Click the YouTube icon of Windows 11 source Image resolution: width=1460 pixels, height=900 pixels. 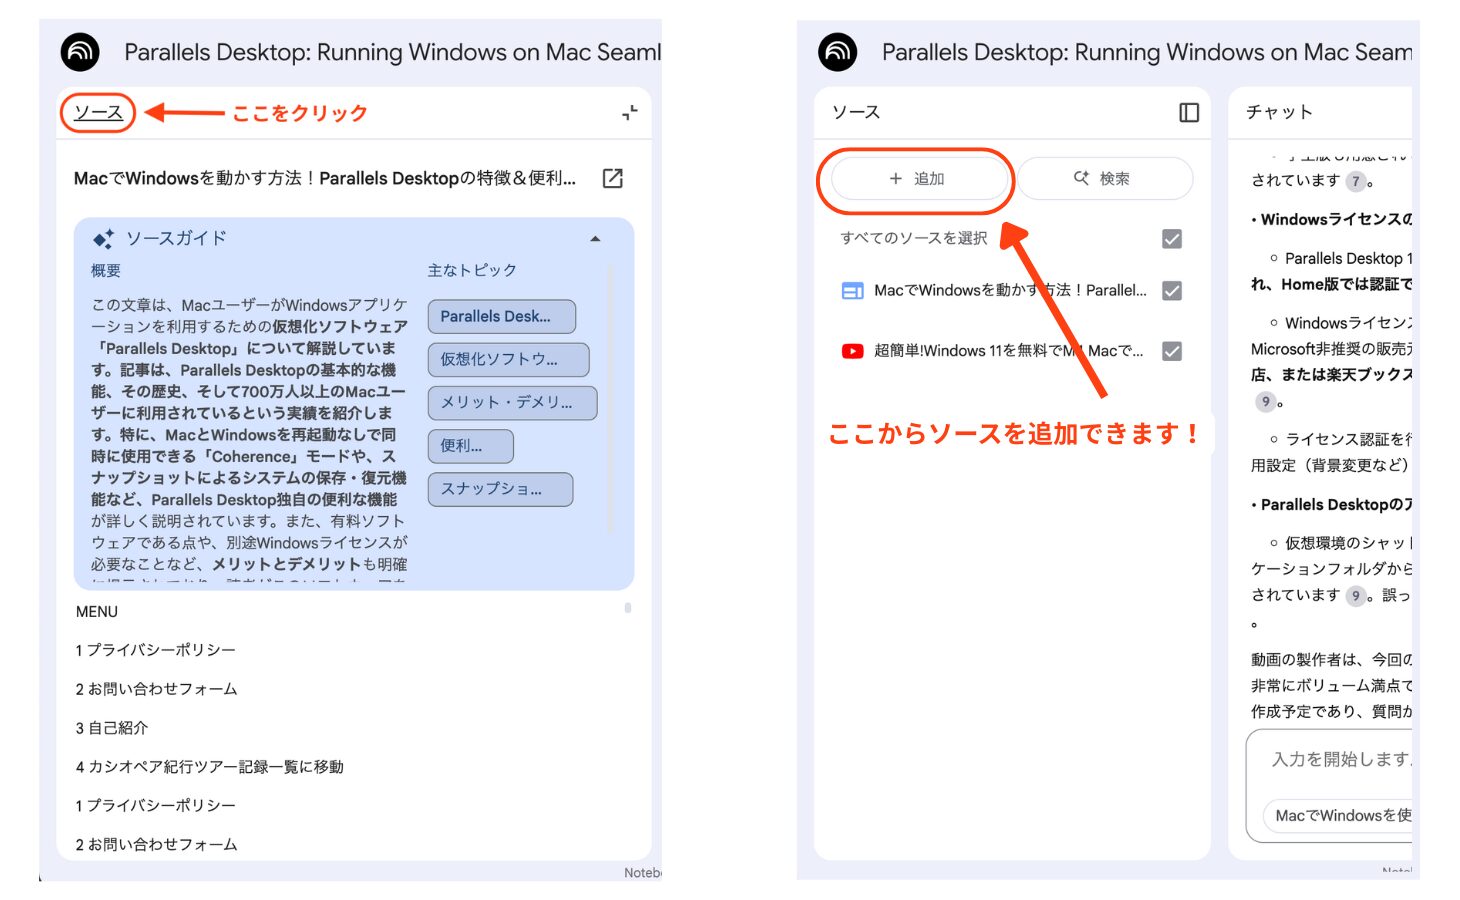click(x=852, y=351)
